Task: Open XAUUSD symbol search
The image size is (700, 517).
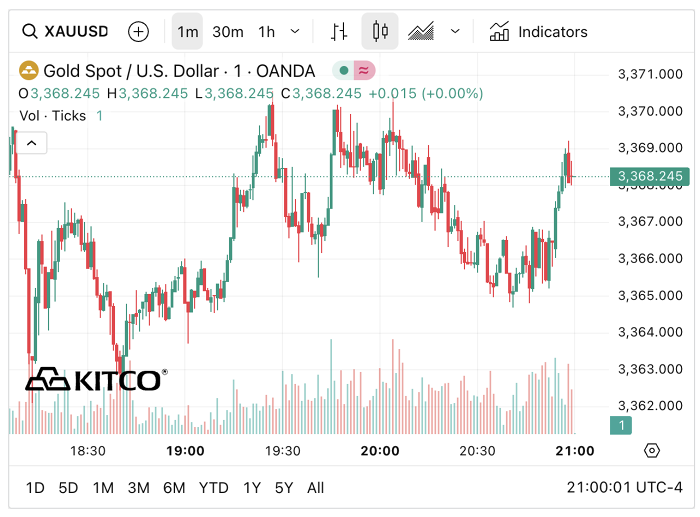Action: [65, 32]
